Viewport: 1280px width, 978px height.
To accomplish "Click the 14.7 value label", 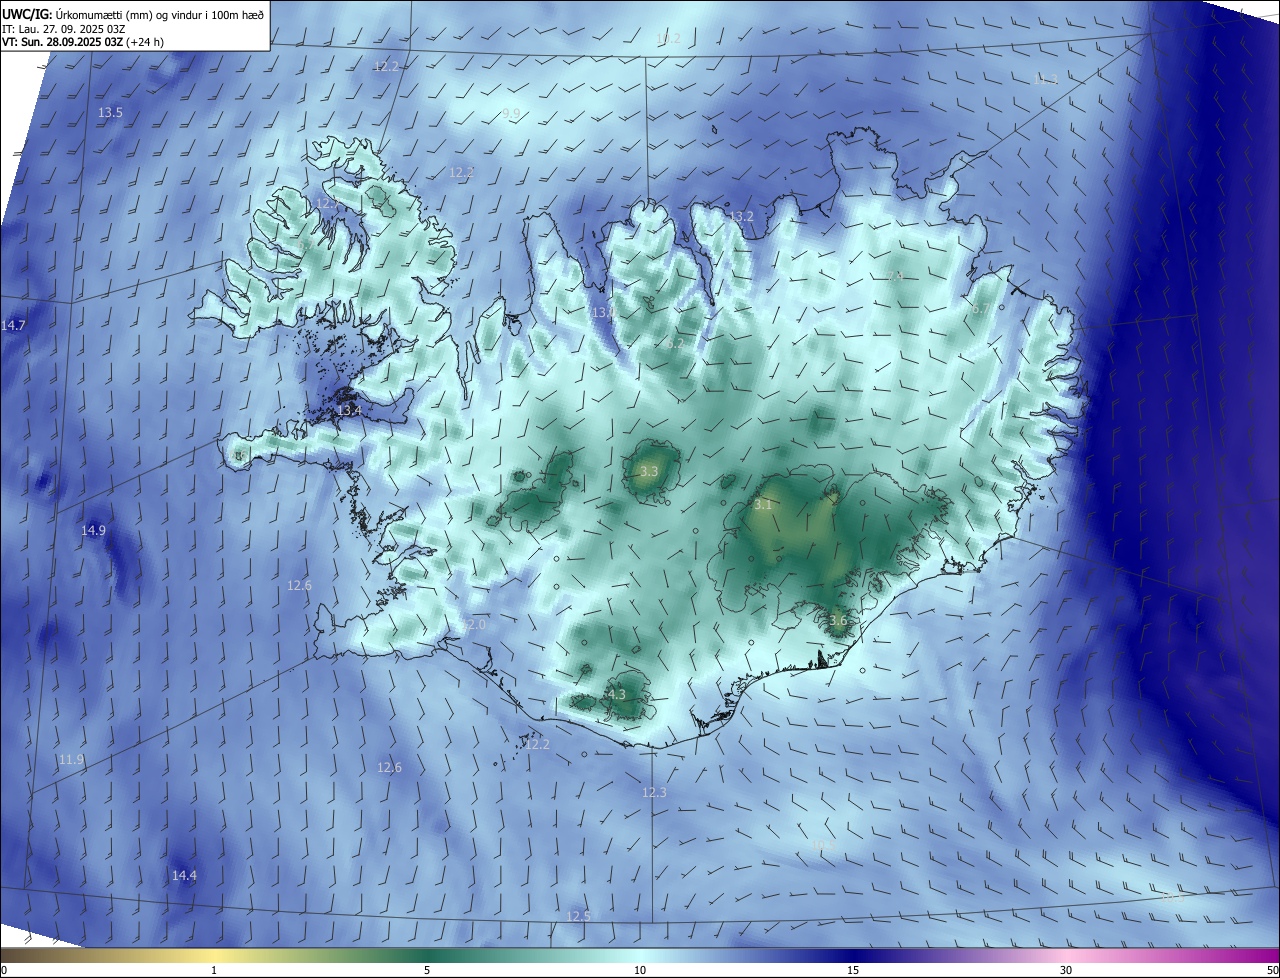I will 13,326.
